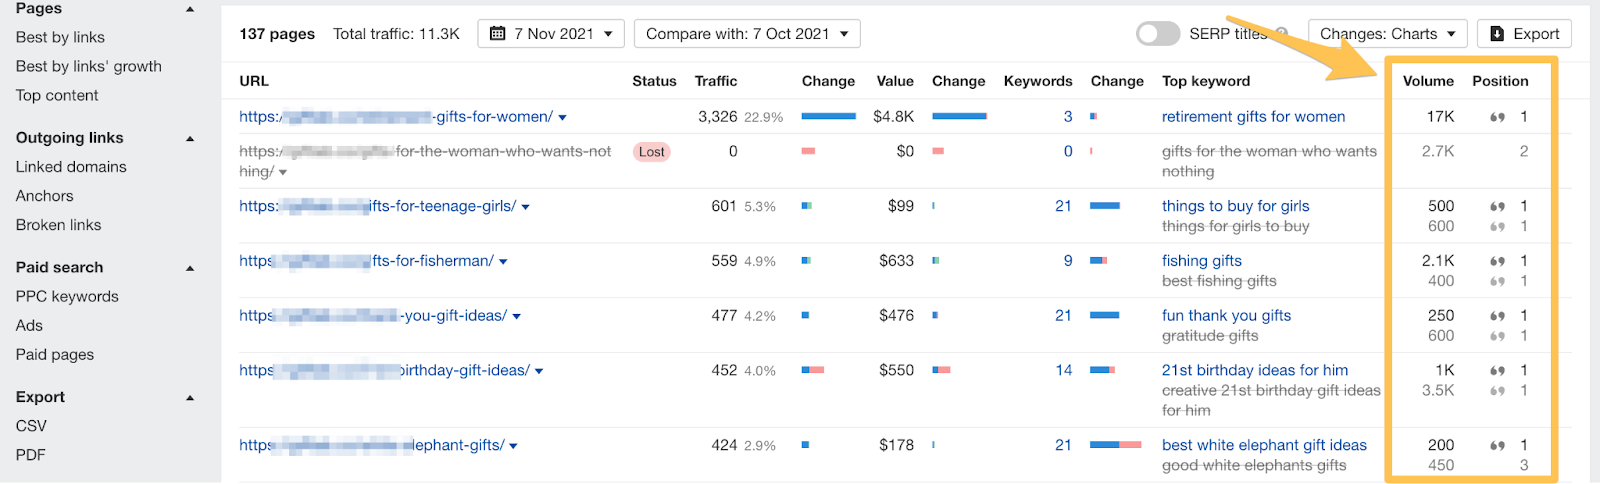
Task: Click the keyword count 21 for teenage-girls row
Action: pyautogui.click(x=1063, y=206)
